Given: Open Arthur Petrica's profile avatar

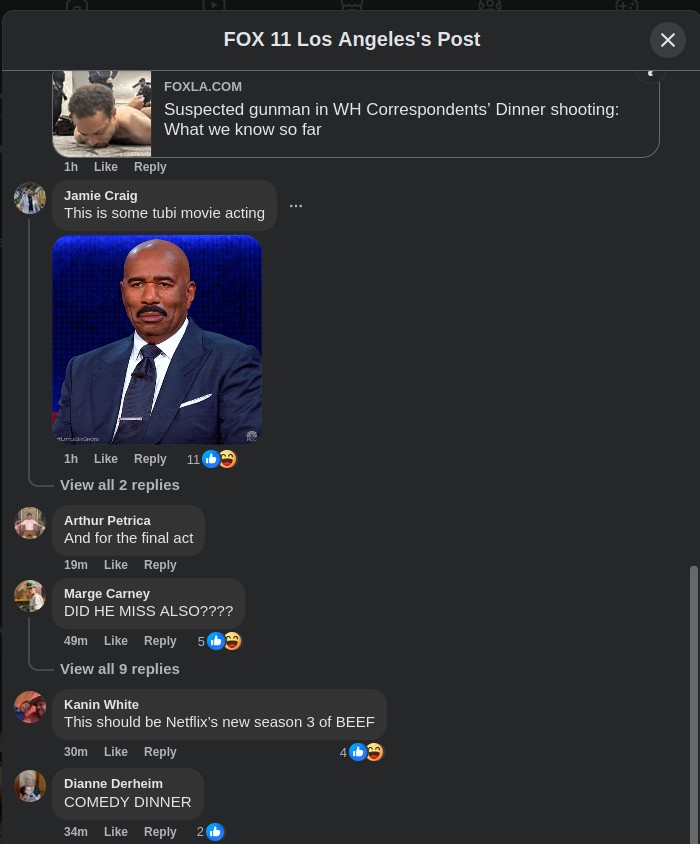Looking at the screenshot, I should tap(30, 523).
